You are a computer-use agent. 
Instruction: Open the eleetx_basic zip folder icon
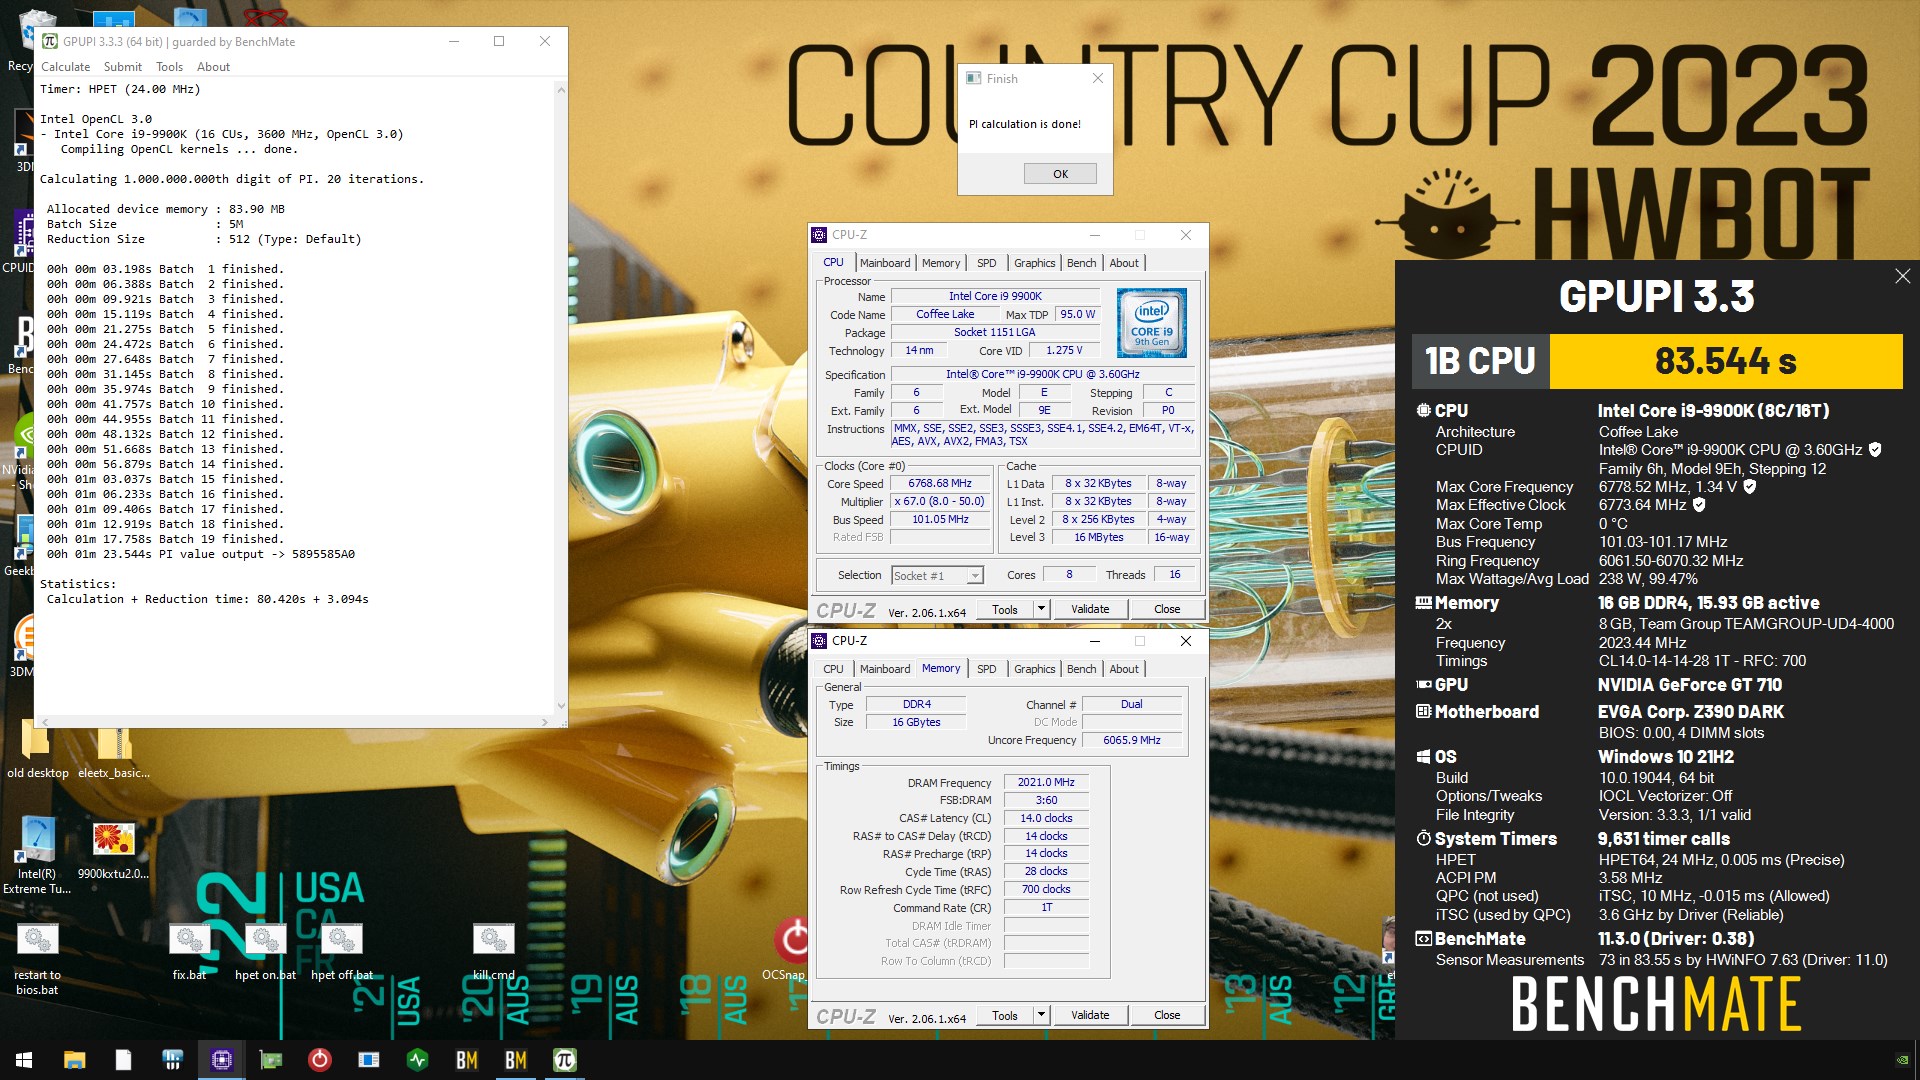[113, 749]
